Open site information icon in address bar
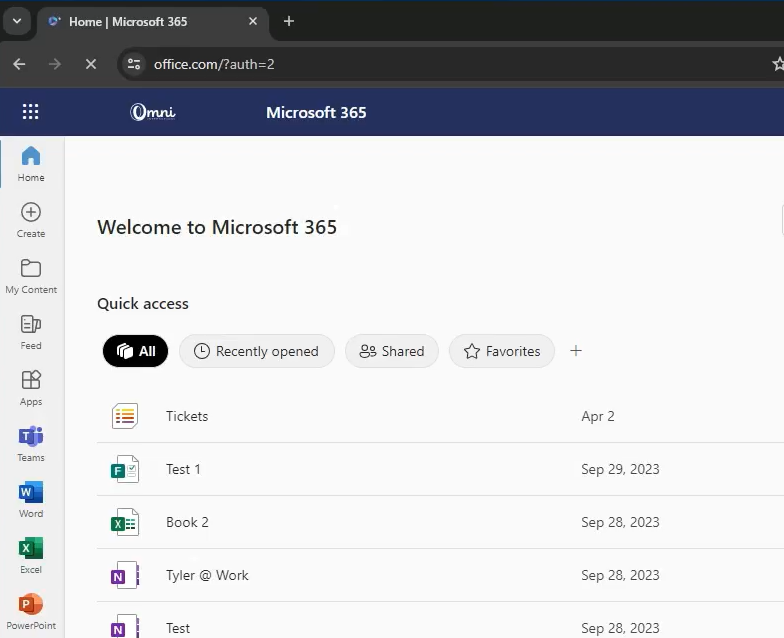The width and height of the screenshot is (784, 638). point(134,64)
